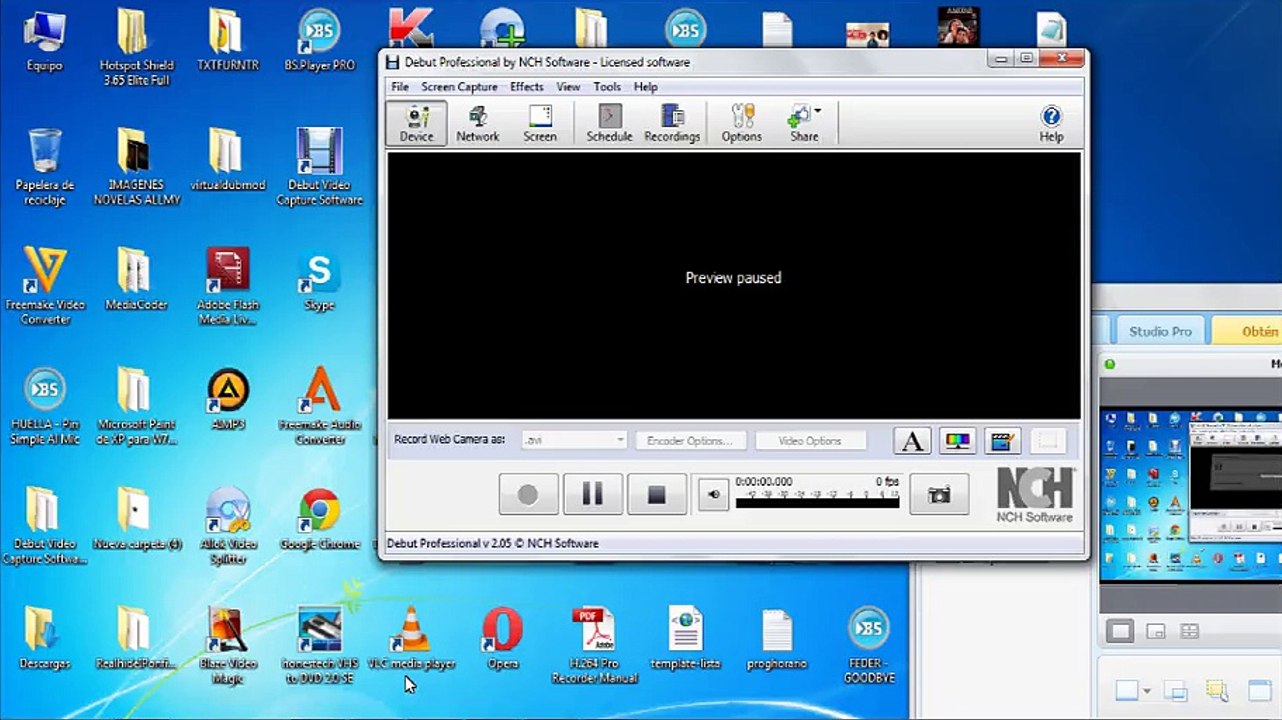Select the H.264 Pro Recorder Manual PDF
Screen dimensions: 1282x720
pyautogui.click(x=593, y=646)
